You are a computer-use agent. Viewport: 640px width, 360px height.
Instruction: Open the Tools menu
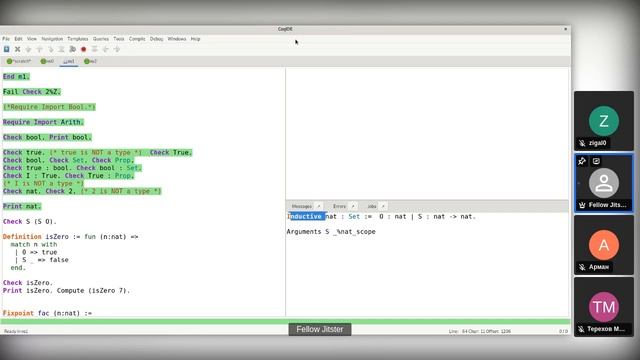[119, 39]
